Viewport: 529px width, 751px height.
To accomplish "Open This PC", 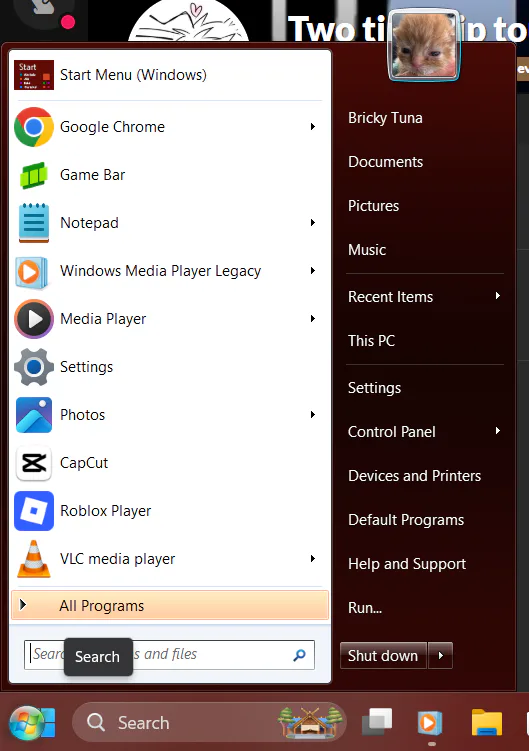I will [x=371, y=341].
